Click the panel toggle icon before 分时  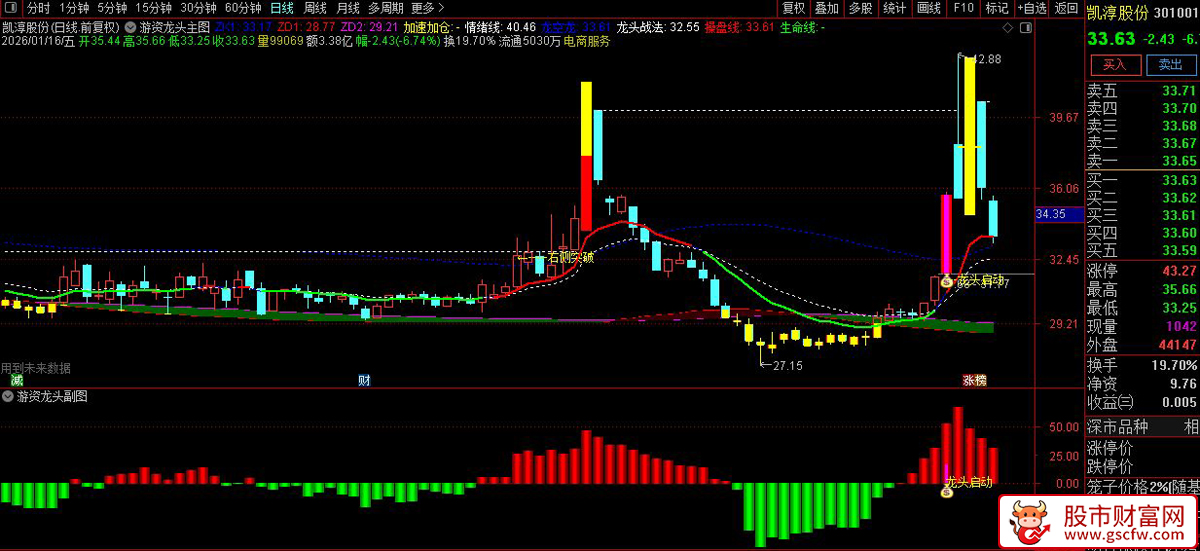tap(11, 8)
